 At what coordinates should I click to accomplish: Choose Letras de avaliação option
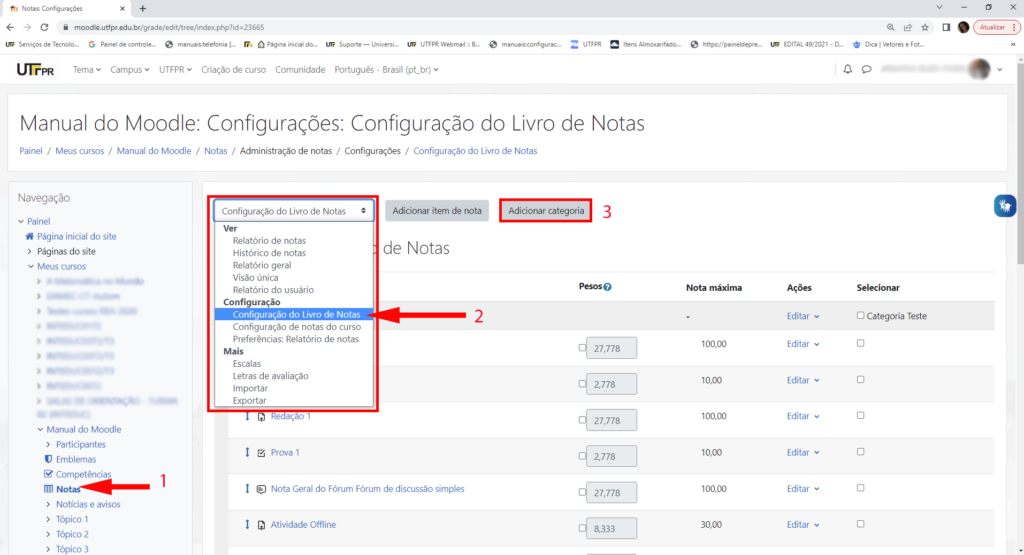coord(270,375)
